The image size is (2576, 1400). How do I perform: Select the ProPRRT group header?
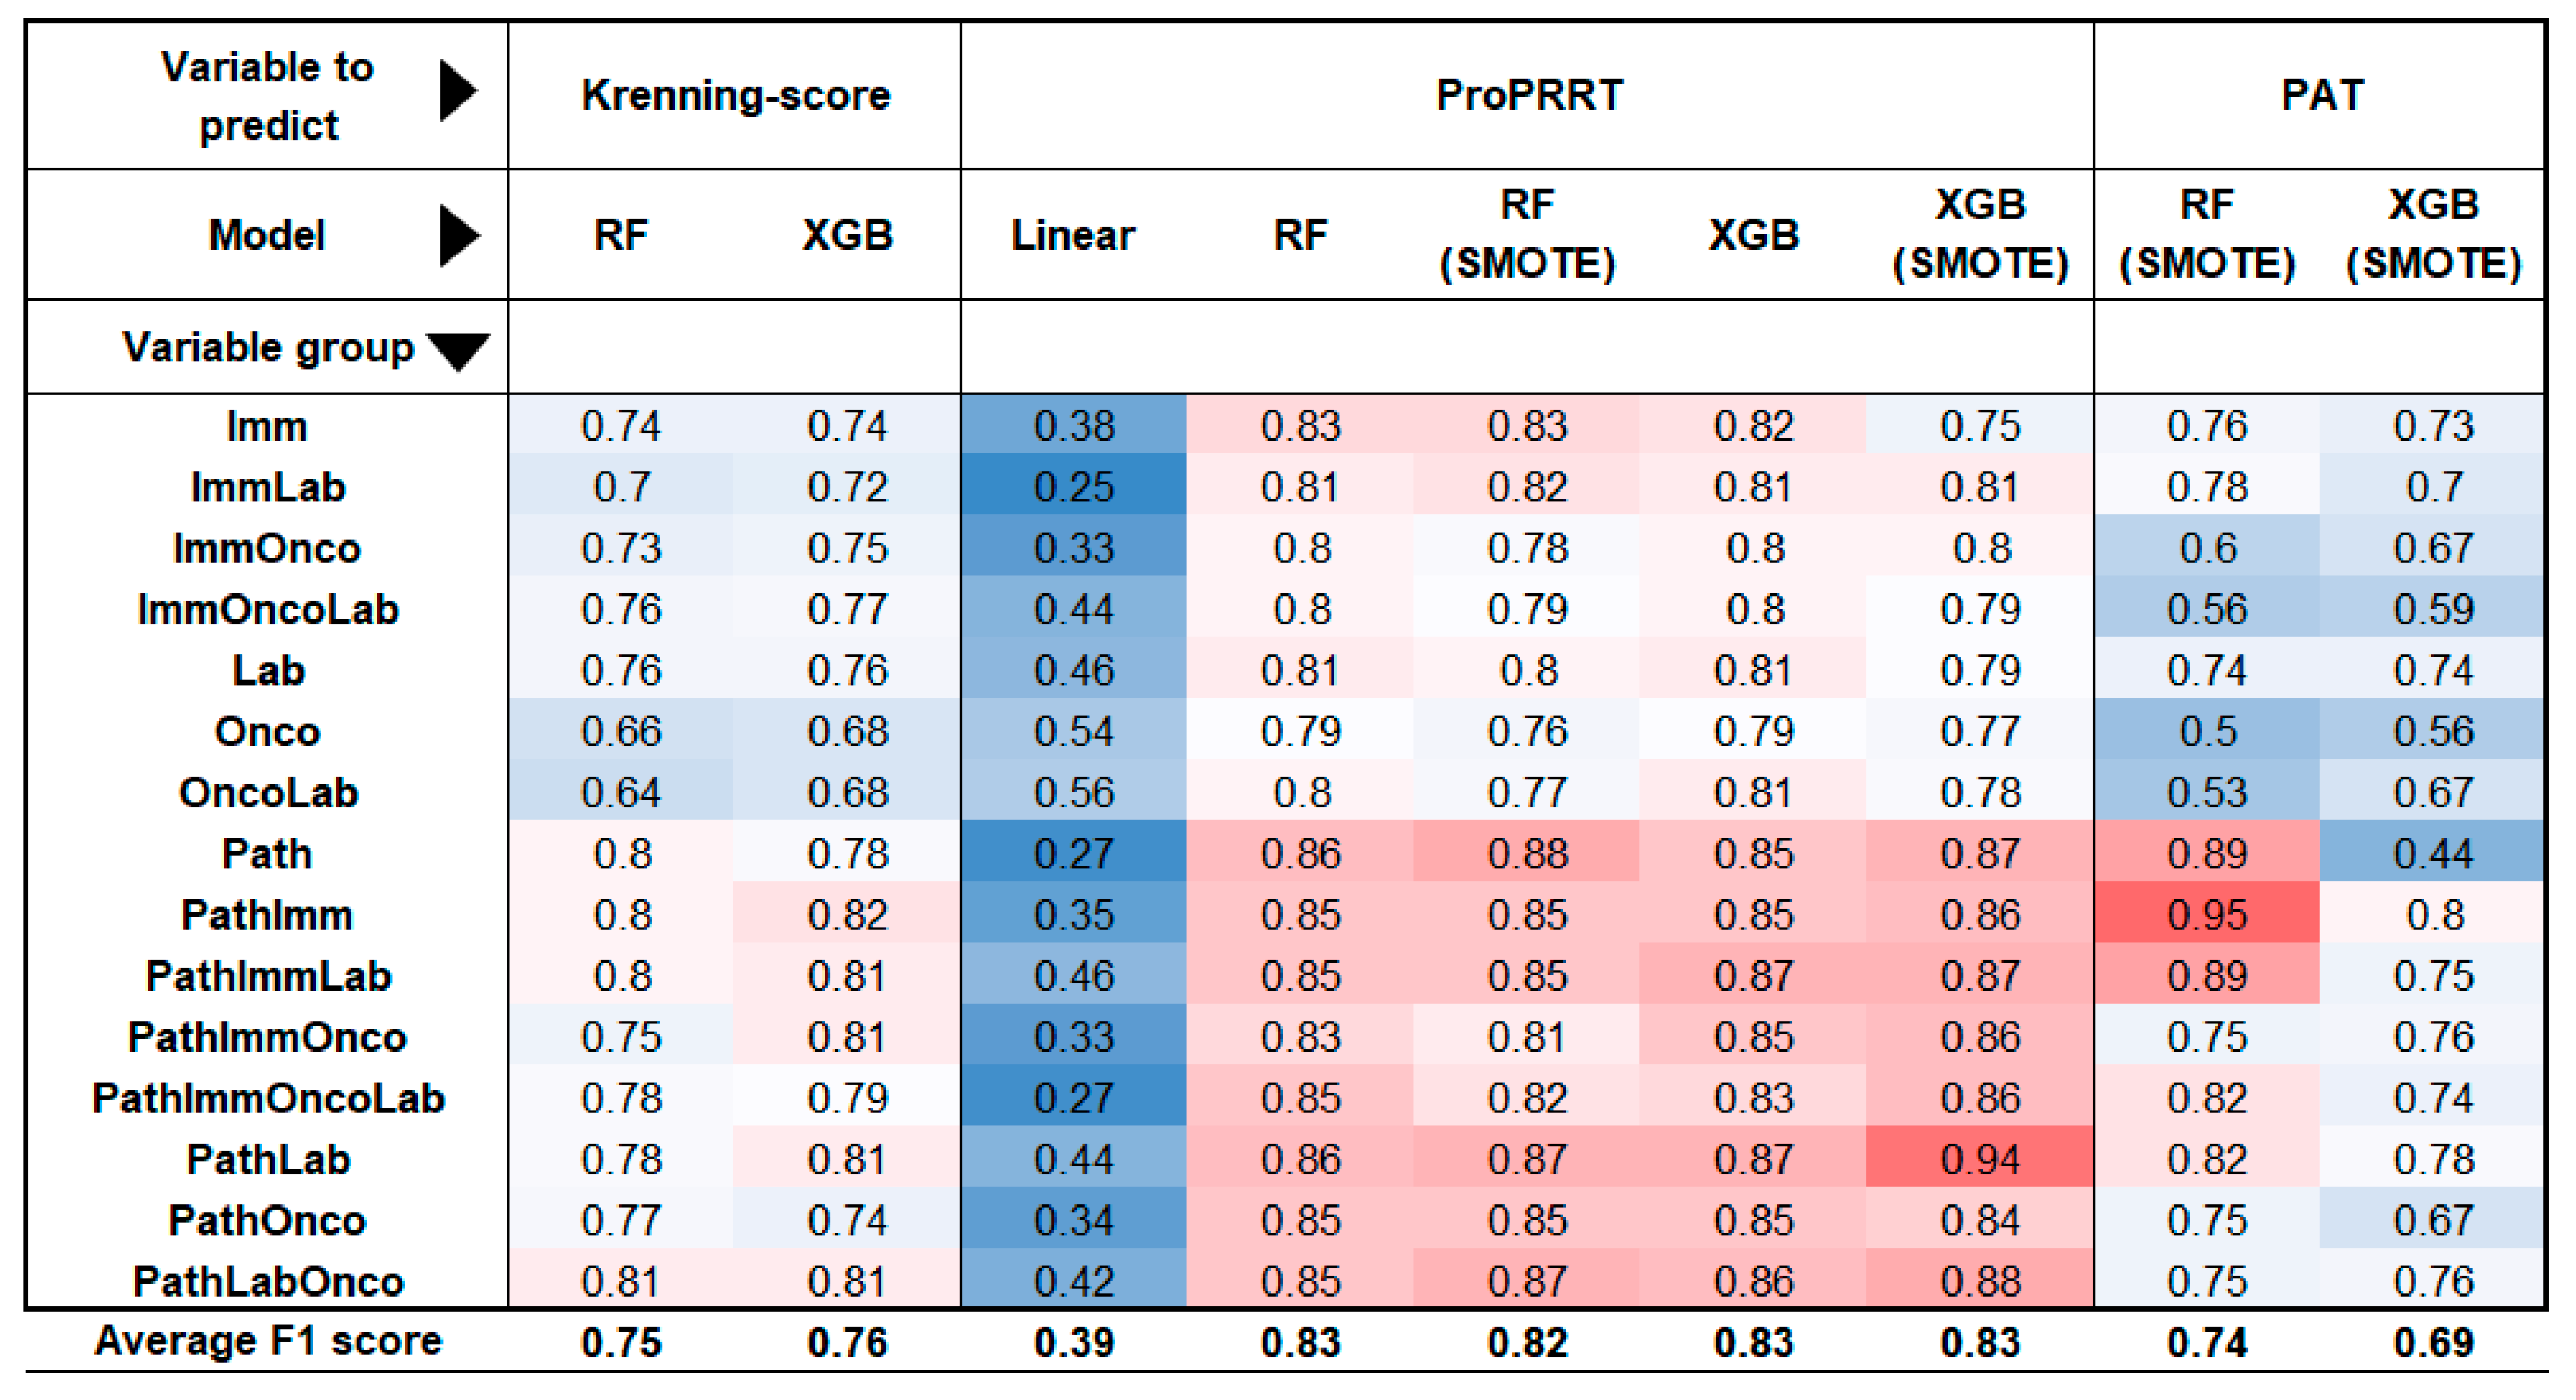[x=1528, y=95]
